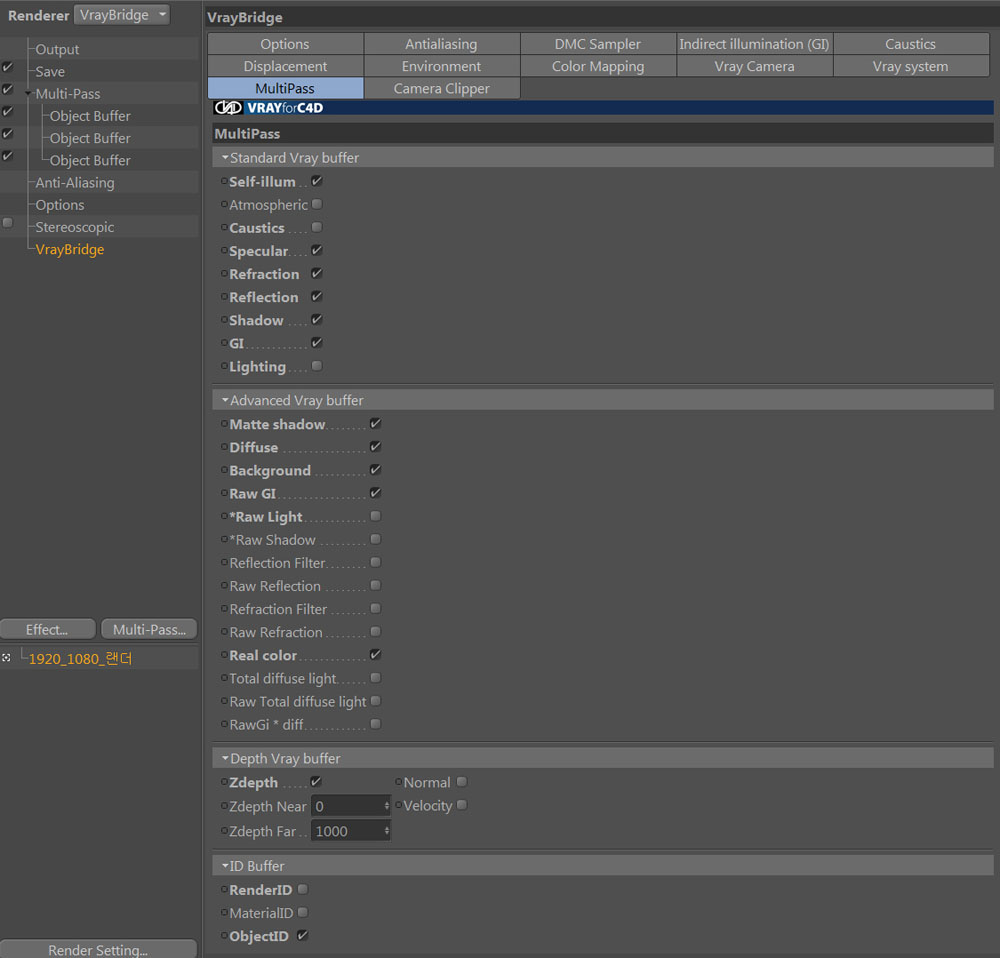This screenshot has width=1000, height=958.
Task: Uncheck the ObjectID buffer
Action: tap(303, 935)
